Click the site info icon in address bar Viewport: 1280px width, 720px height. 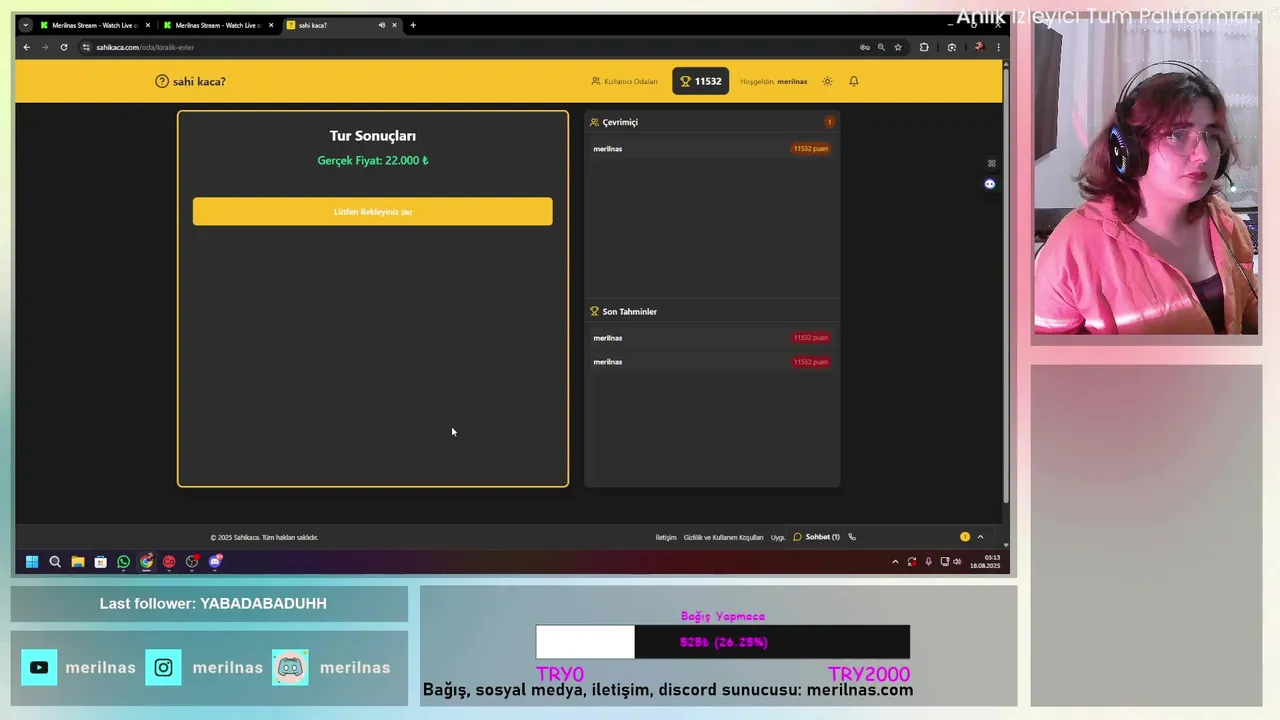coord(86,47)
